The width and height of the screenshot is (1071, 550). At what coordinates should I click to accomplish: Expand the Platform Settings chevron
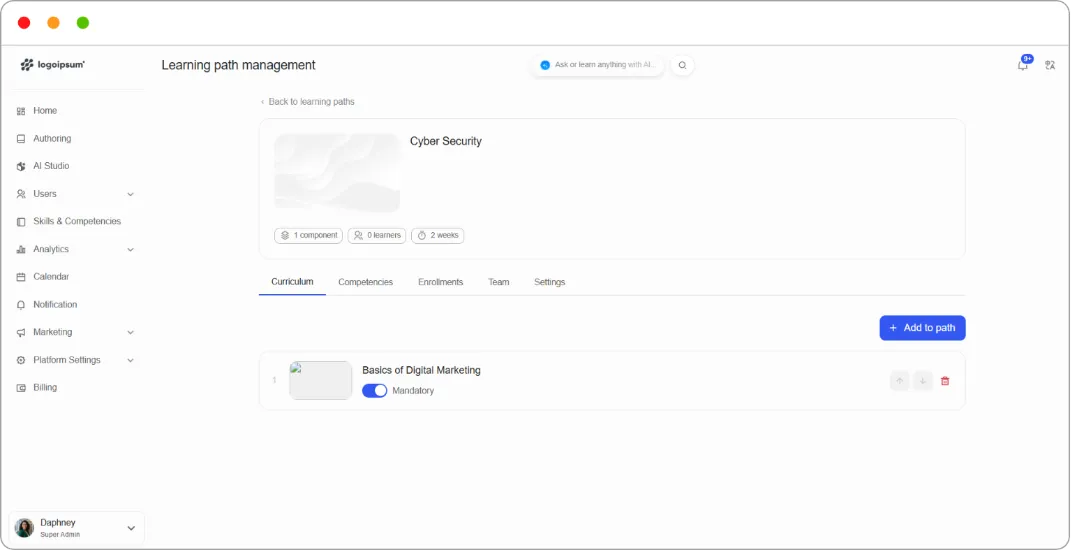coord(130,360)
